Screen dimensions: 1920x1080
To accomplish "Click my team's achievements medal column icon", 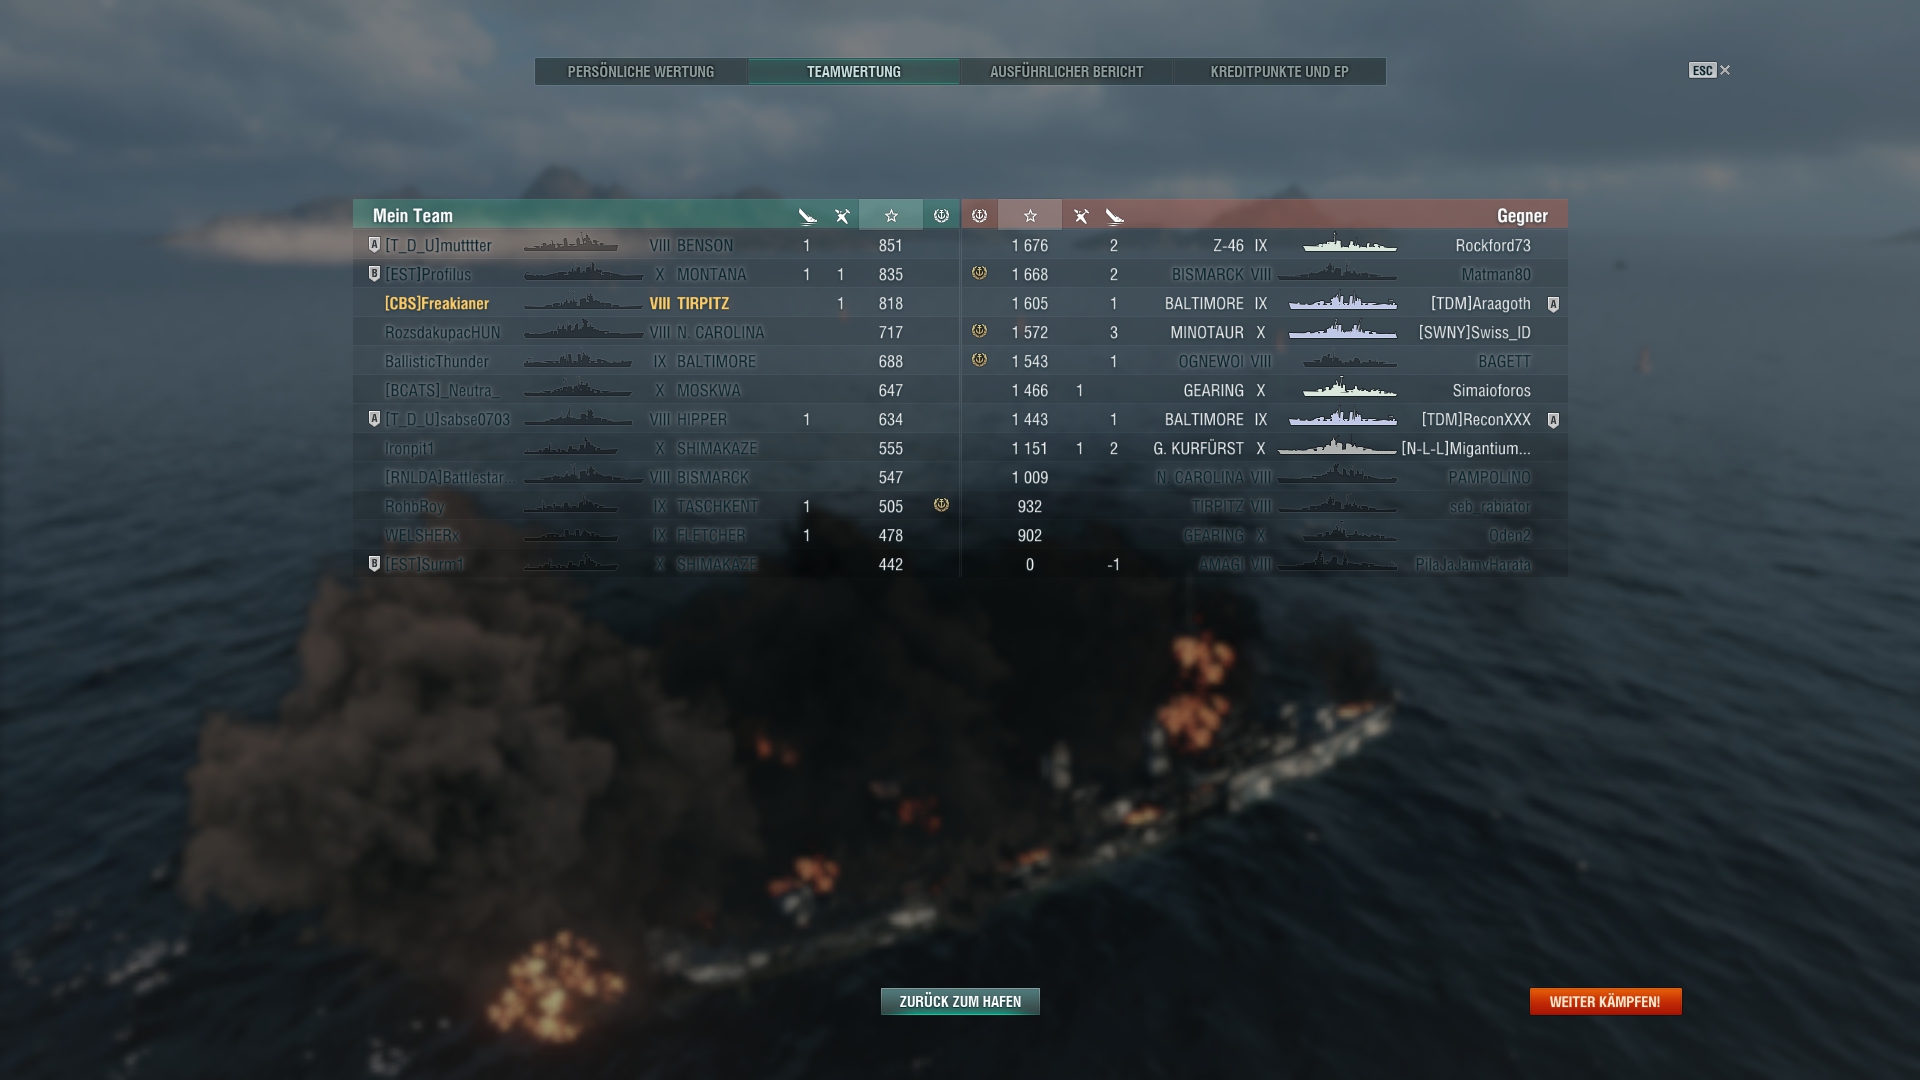I will pyautogui.click(x=941, y=215).
